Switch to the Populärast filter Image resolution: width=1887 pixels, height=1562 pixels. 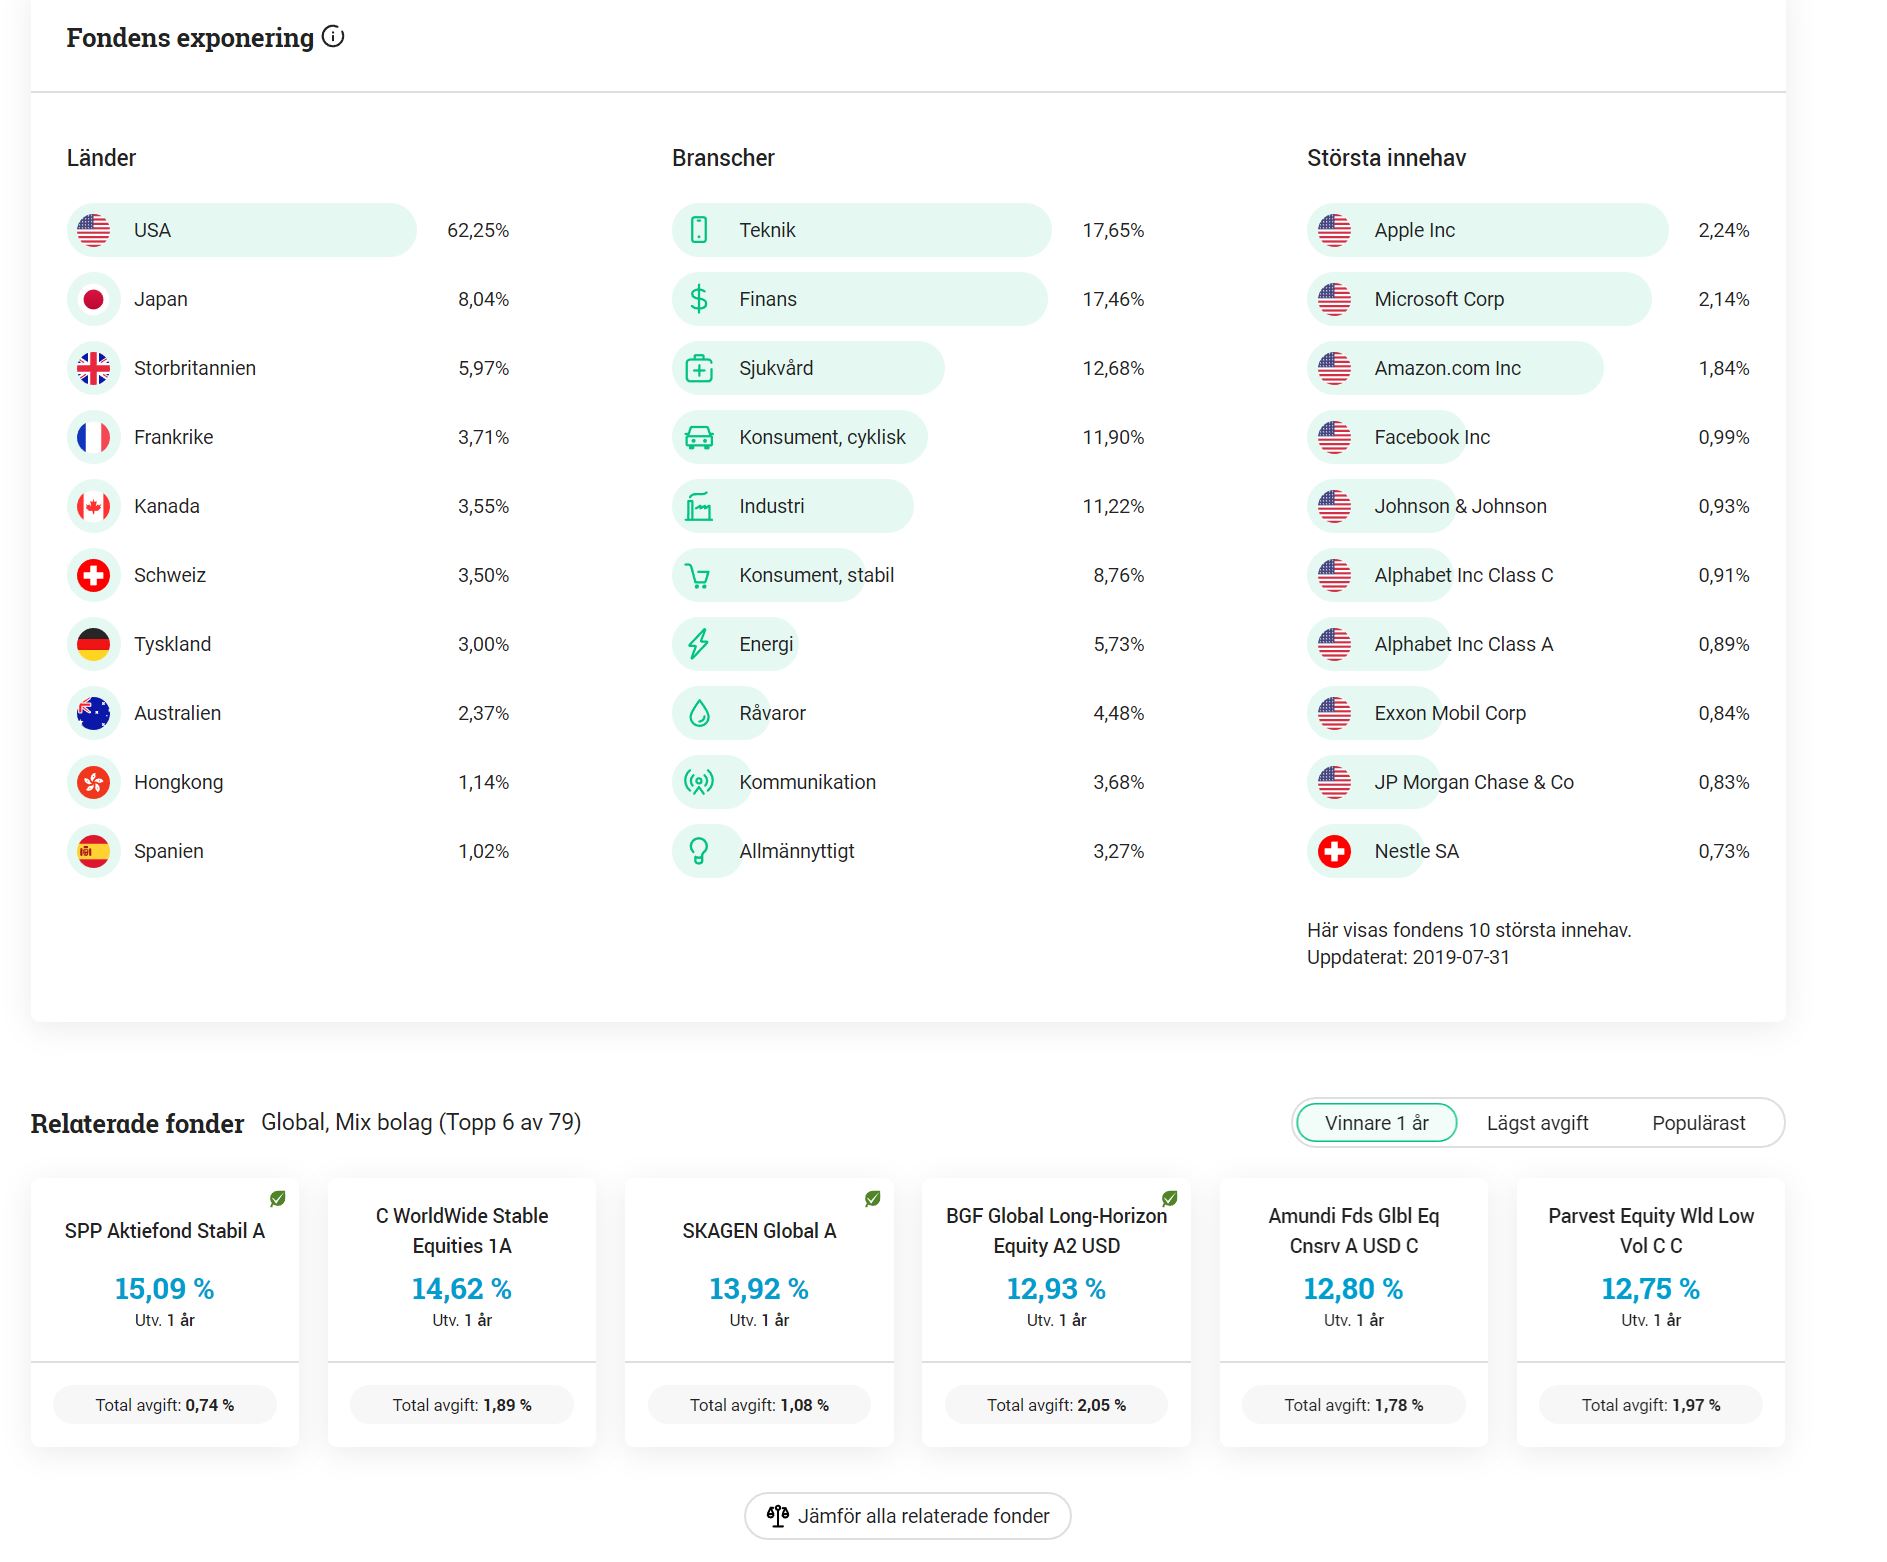pos(1698,1123)
